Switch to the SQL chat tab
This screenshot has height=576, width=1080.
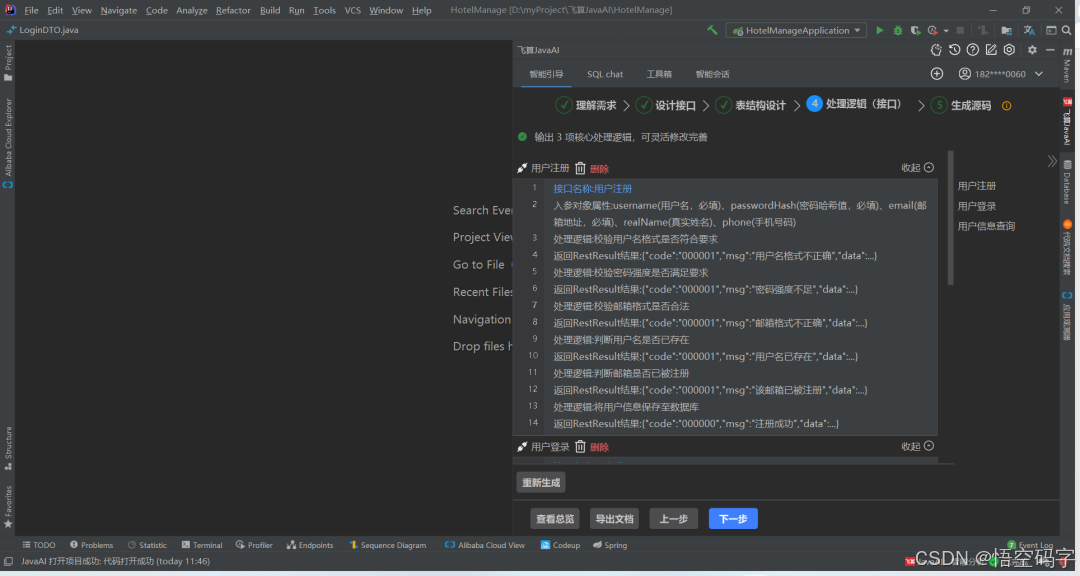click(x=605, y=74)
